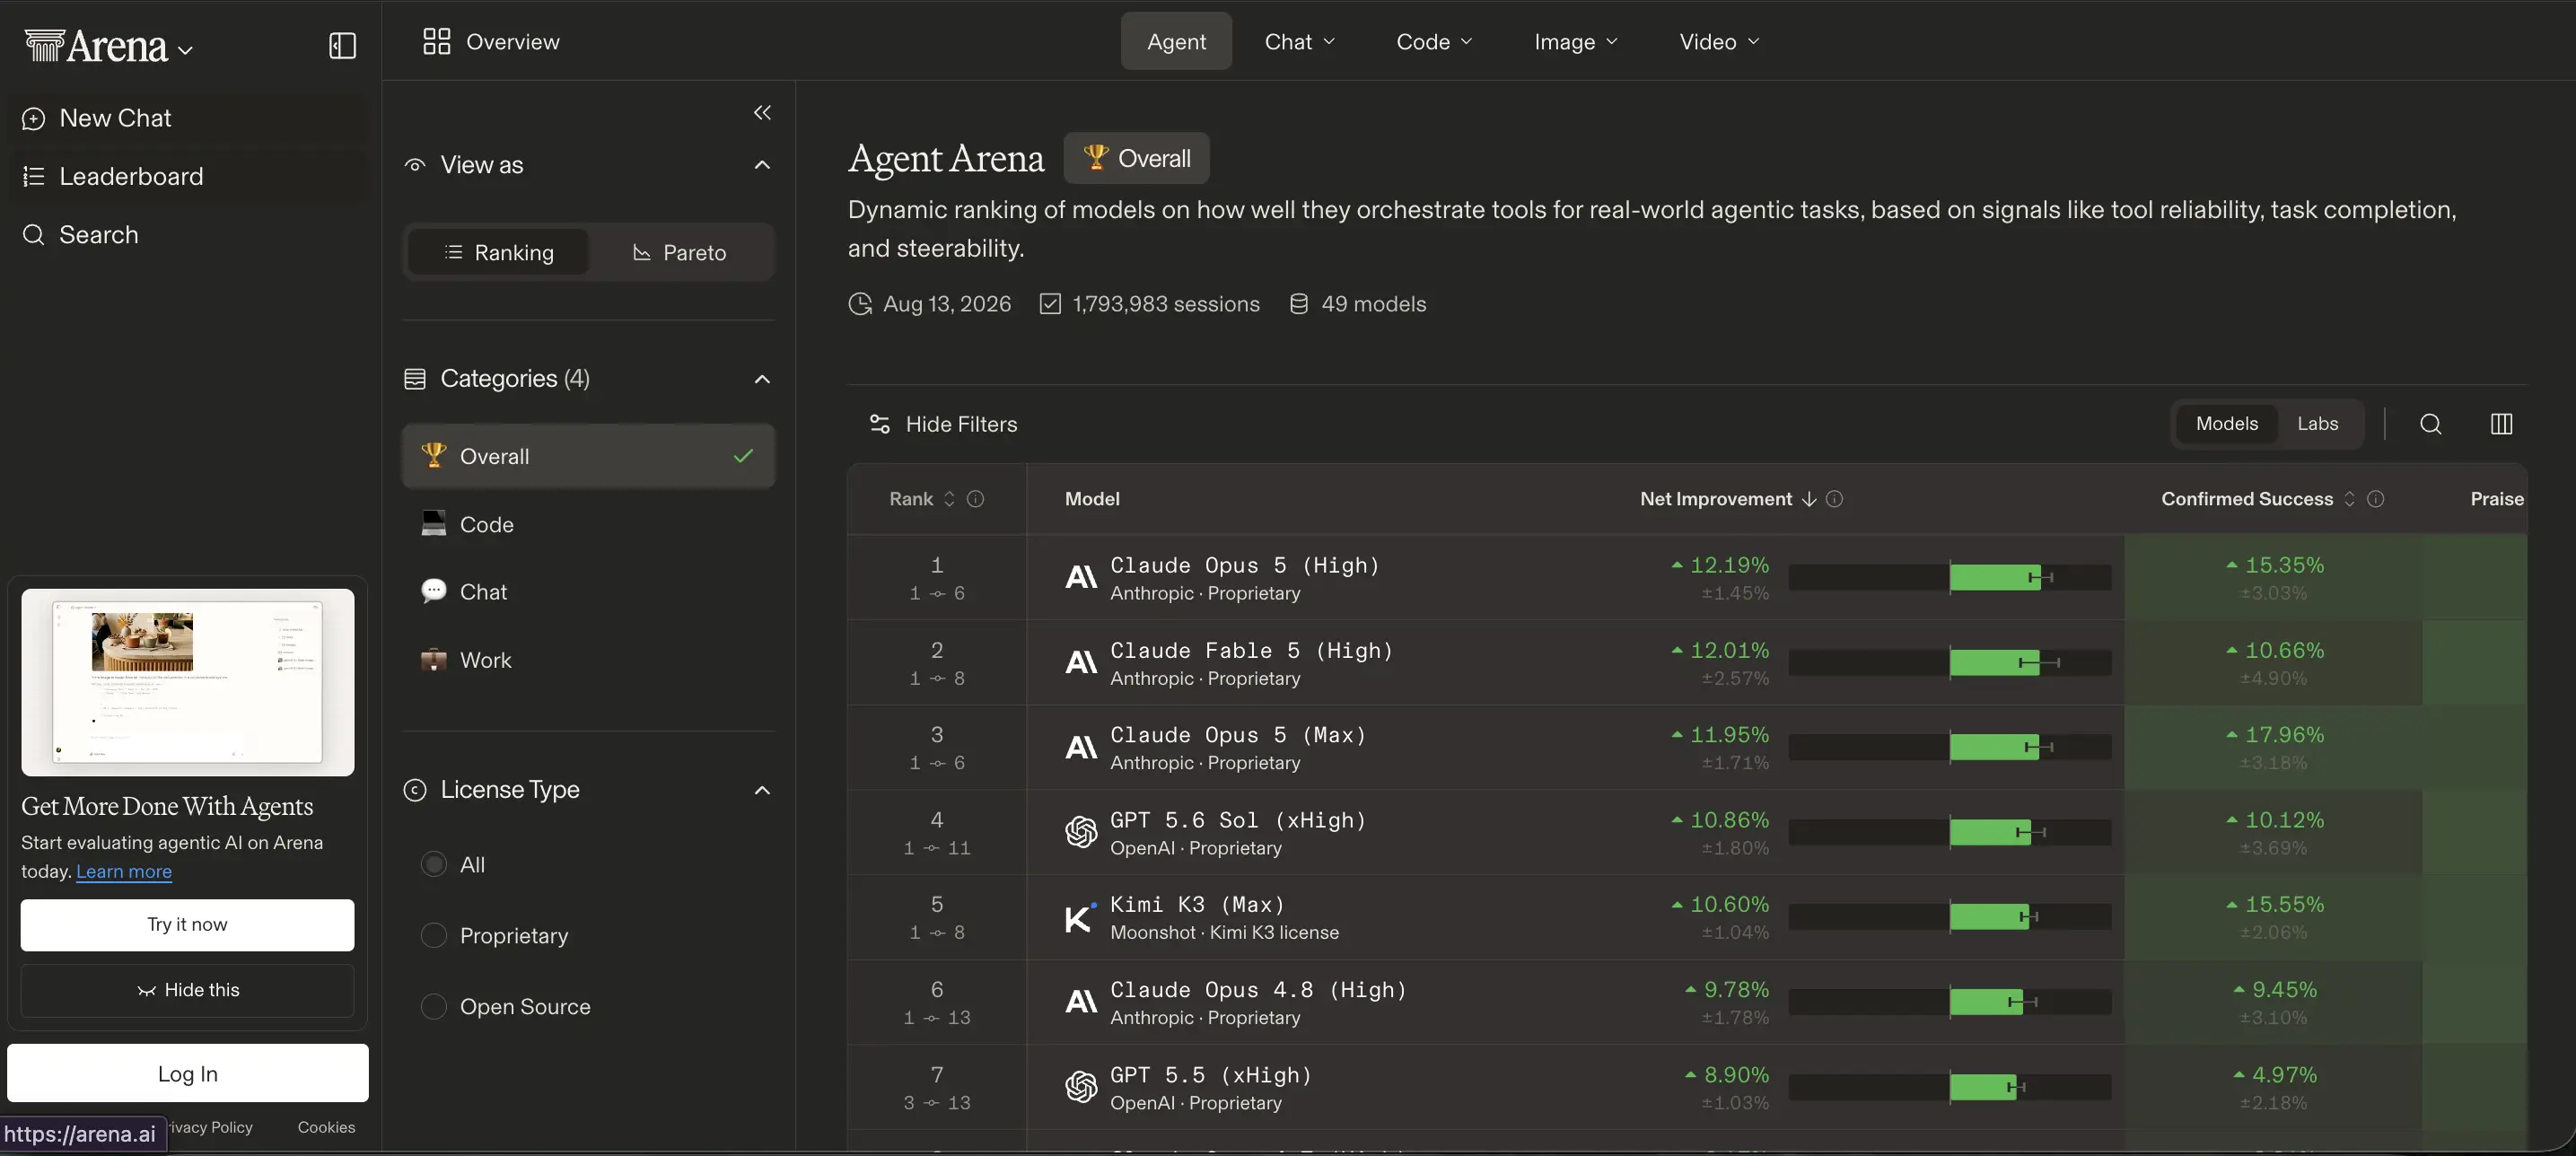The width and height of the screenshot is (2576, 1156).
Task: Collapse the Categories section chevron
Action: pos(762,378)
